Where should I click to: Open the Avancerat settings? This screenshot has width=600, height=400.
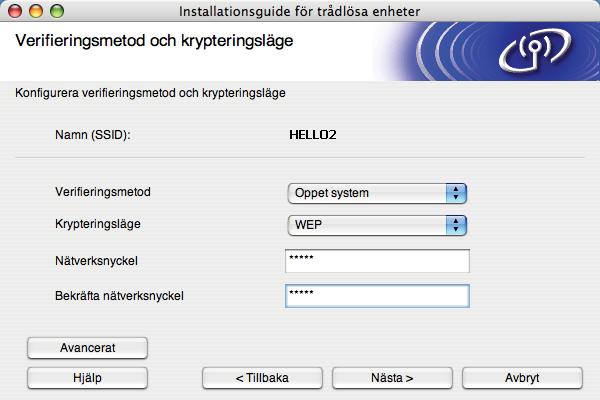(87, 348)
